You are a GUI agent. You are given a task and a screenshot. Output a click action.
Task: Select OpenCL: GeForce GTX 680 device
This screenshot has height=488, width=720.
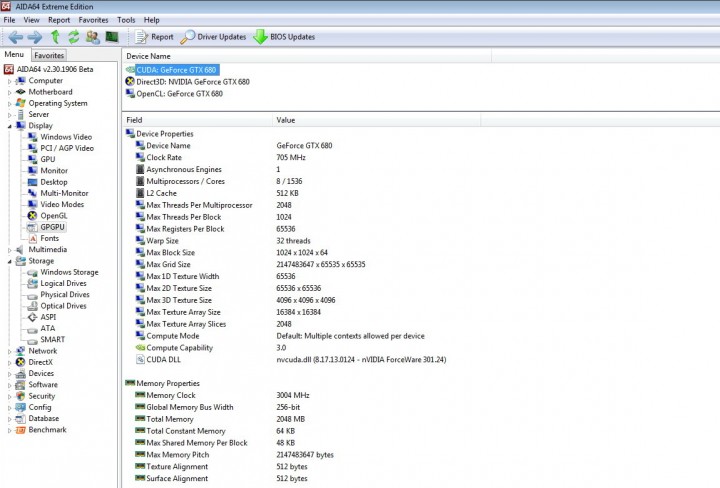click(180, 94)
